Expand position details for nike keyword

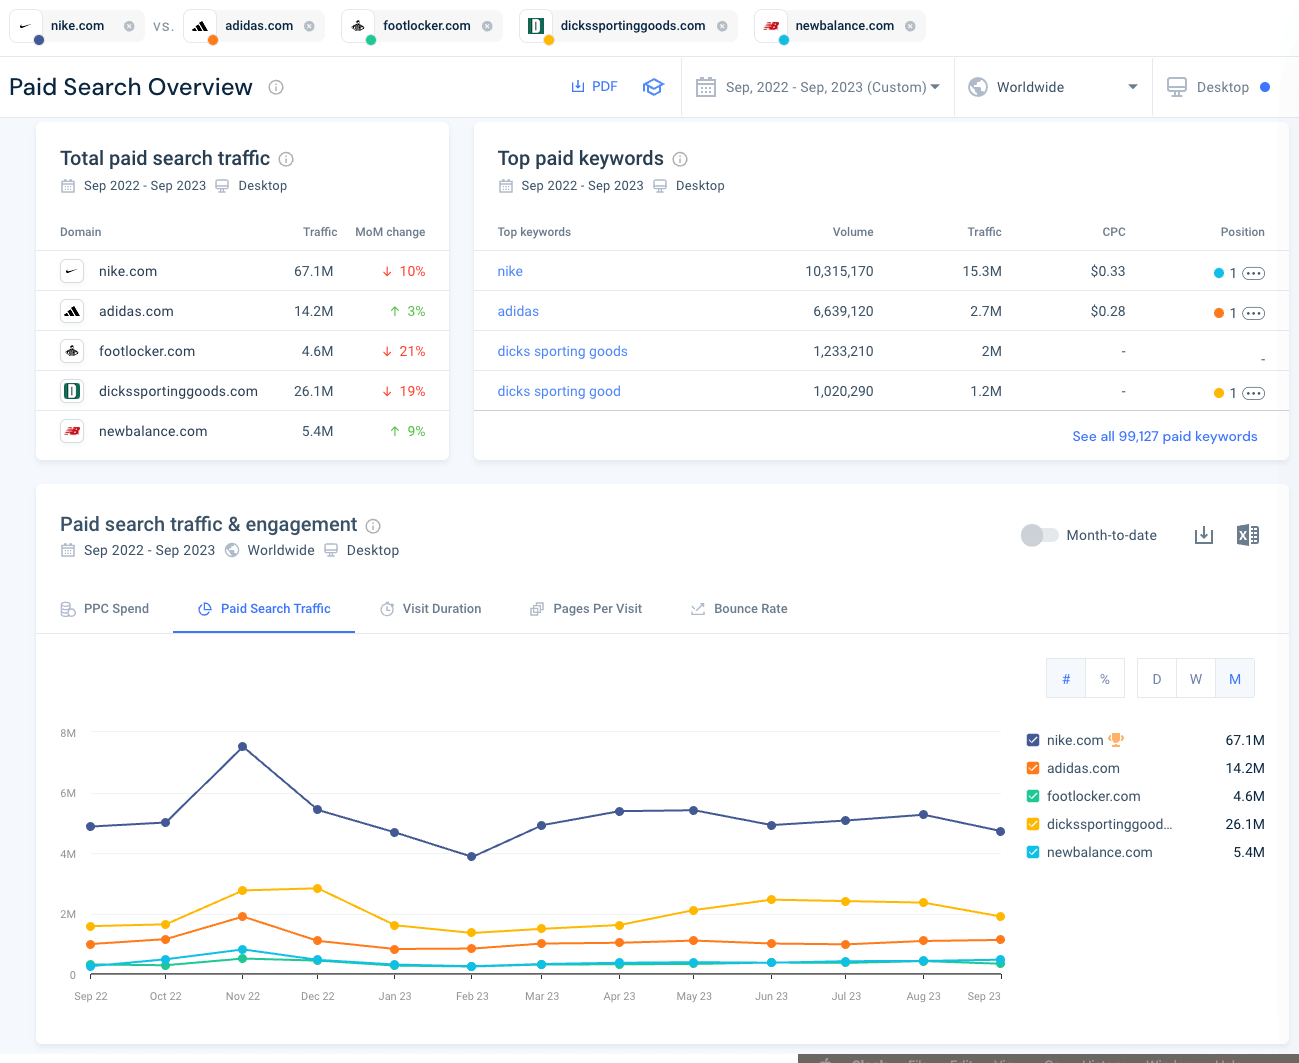pos(1254,273)
